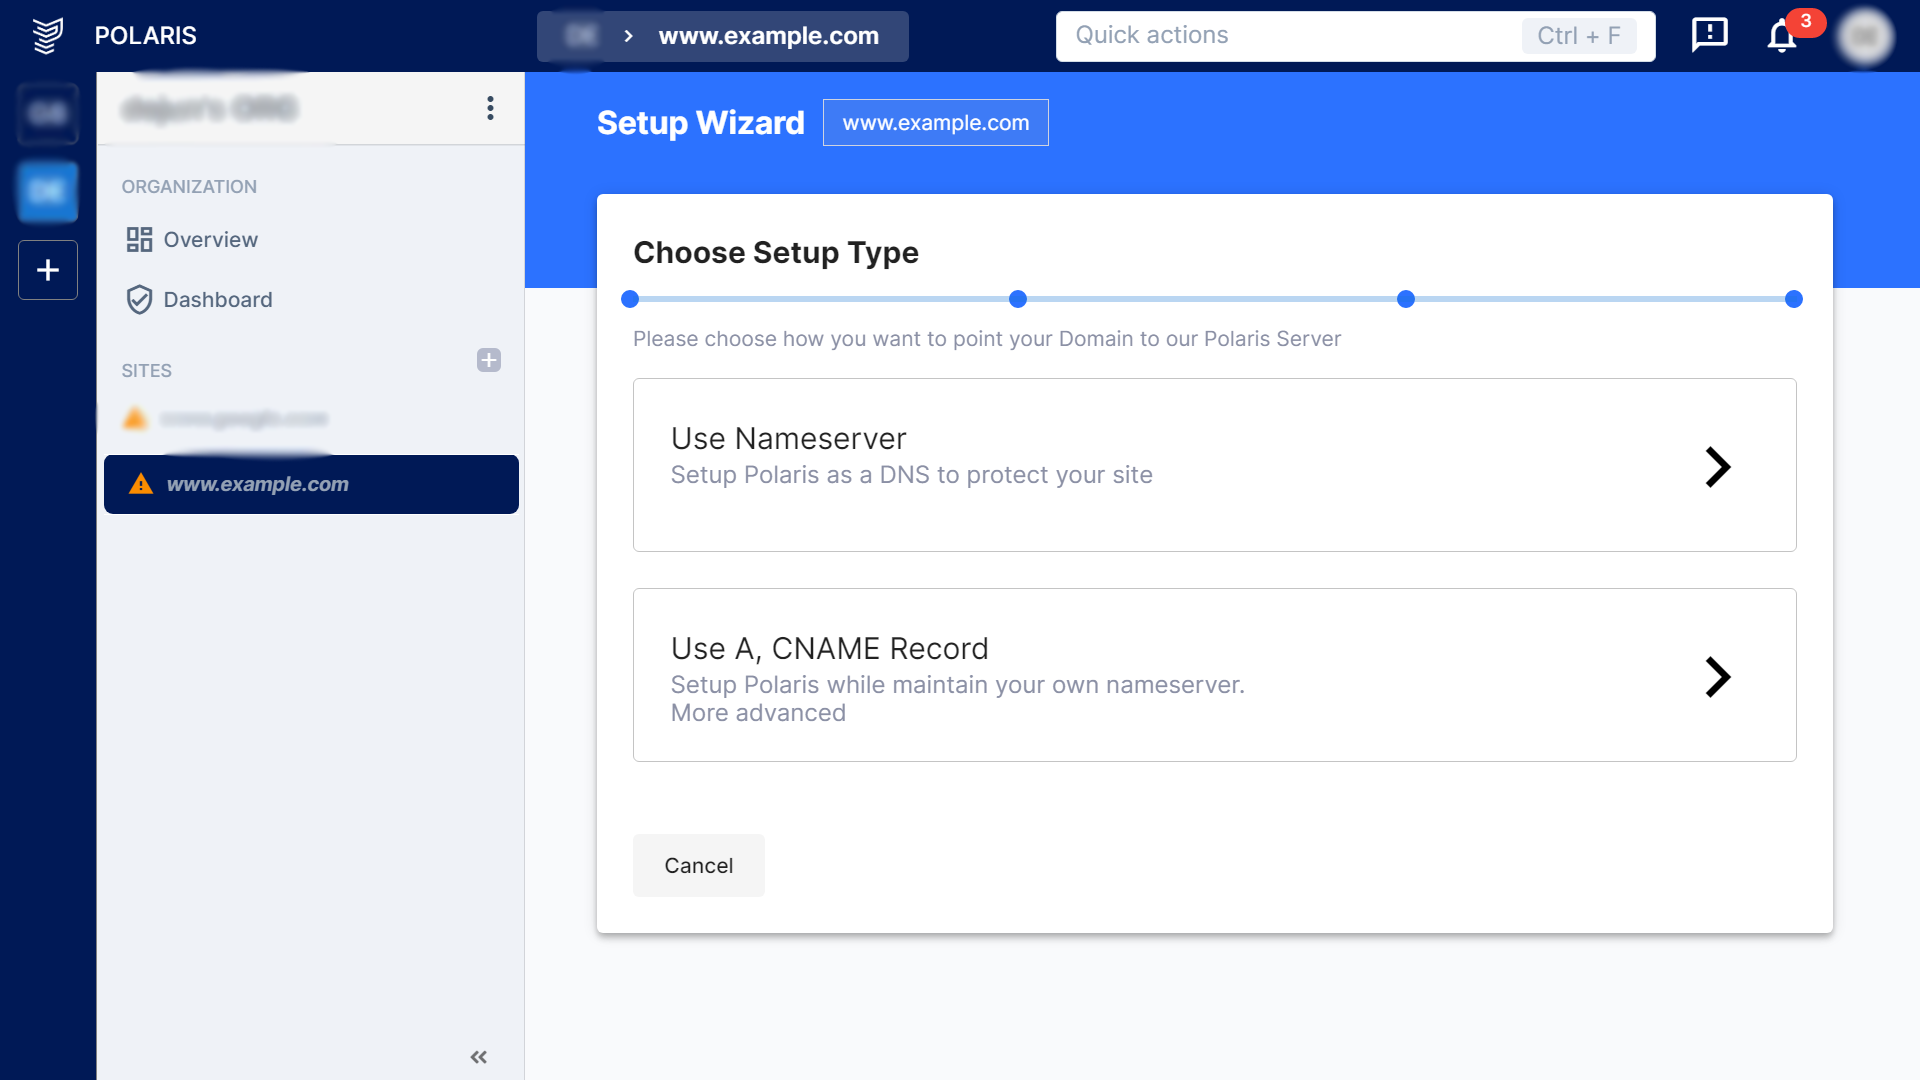Click the Dashboard shield icon
The height and width of the screenshot is (1080, 1920).
coord(139,300)
